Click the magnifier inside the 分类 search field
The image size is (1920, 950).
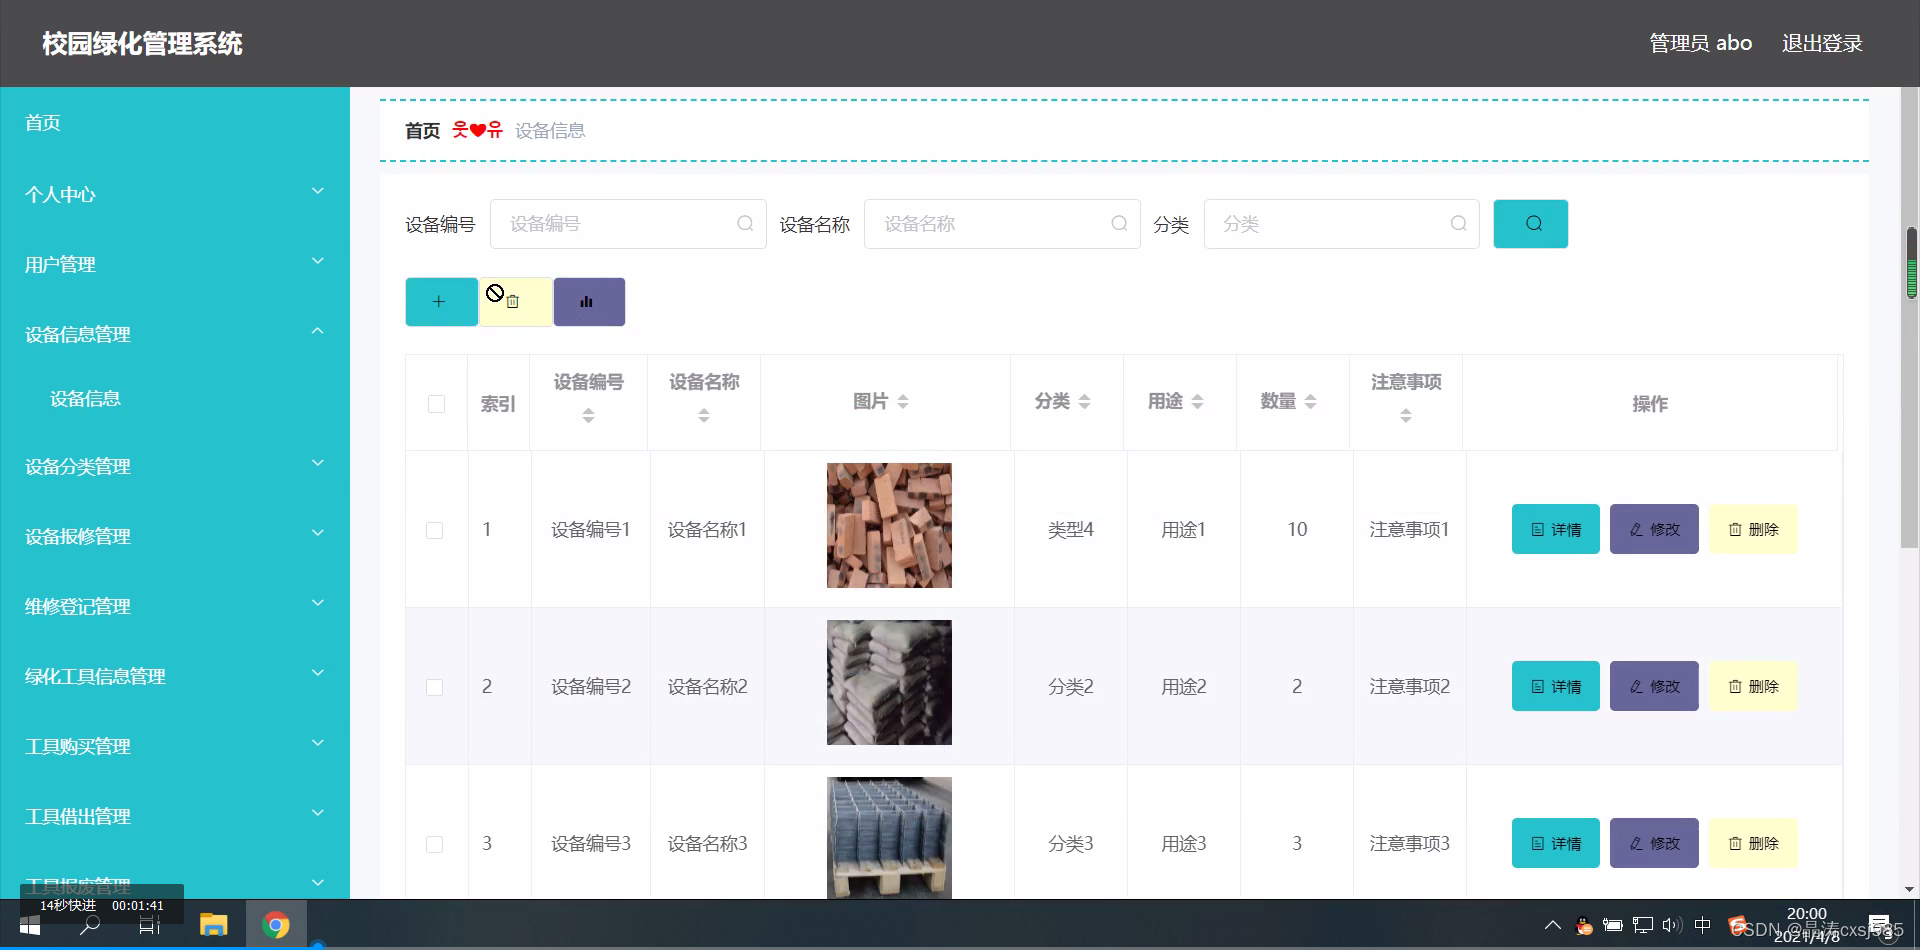coord(1458,224)
